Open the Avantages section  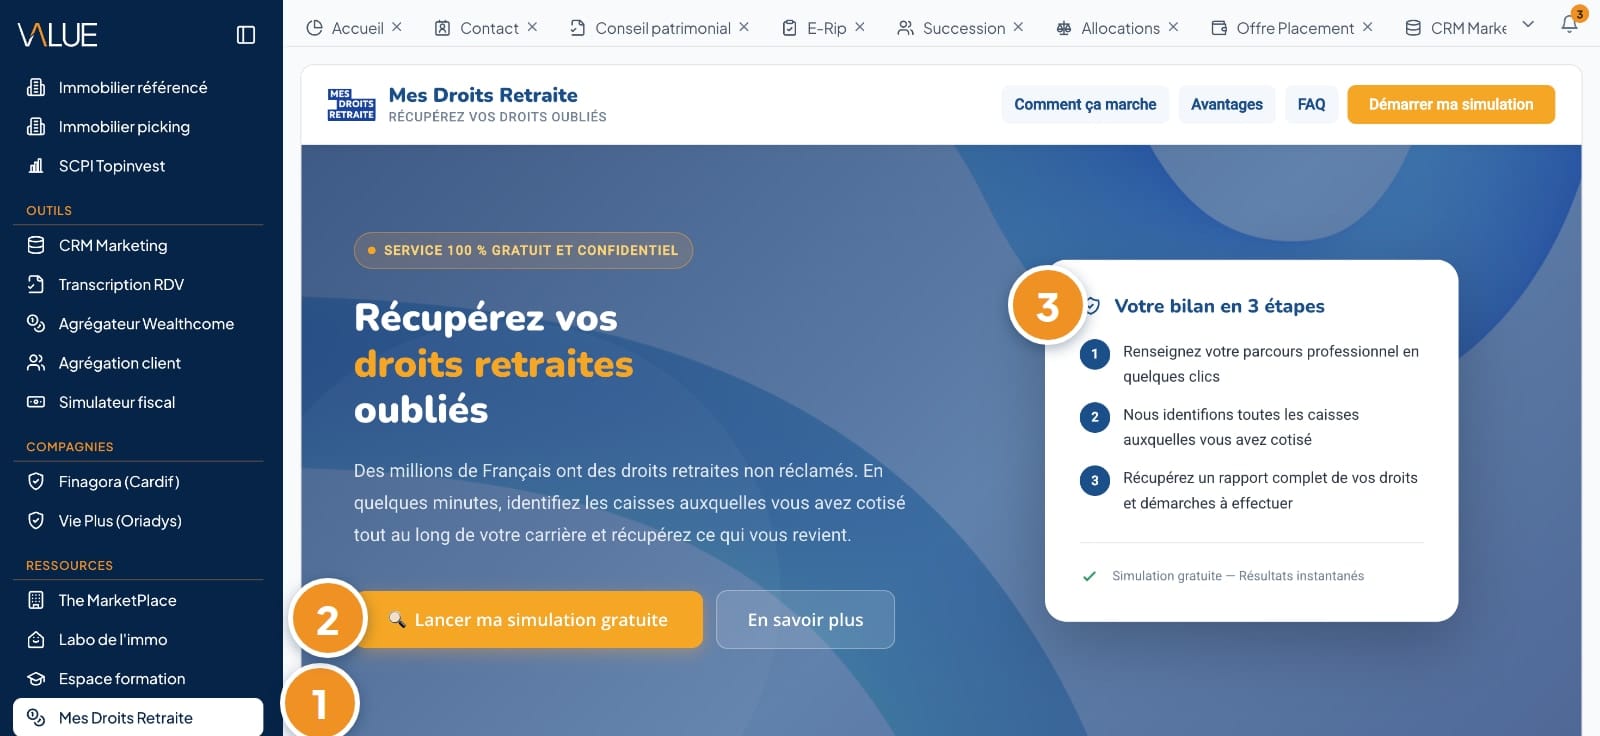click(x=1227, y=104)
